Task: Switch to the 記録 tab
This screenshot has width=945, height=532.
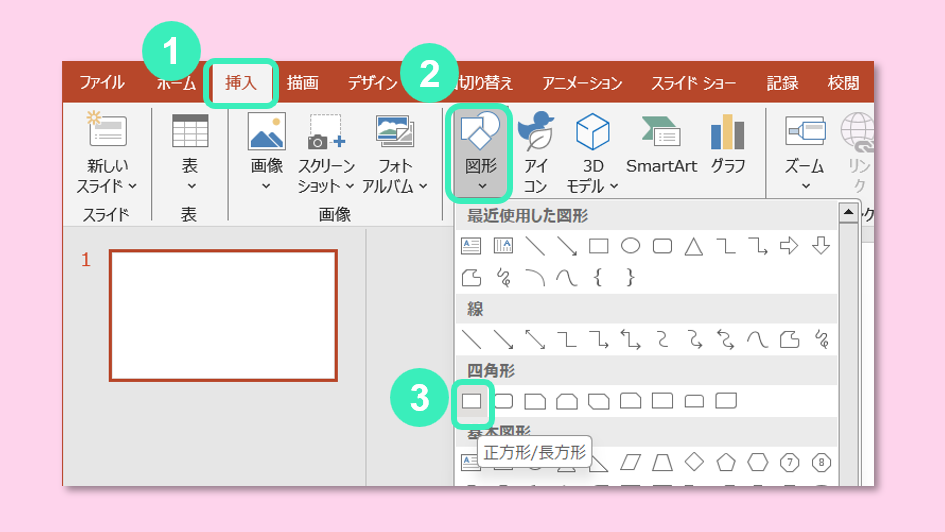Action: (x=782, y=83)
